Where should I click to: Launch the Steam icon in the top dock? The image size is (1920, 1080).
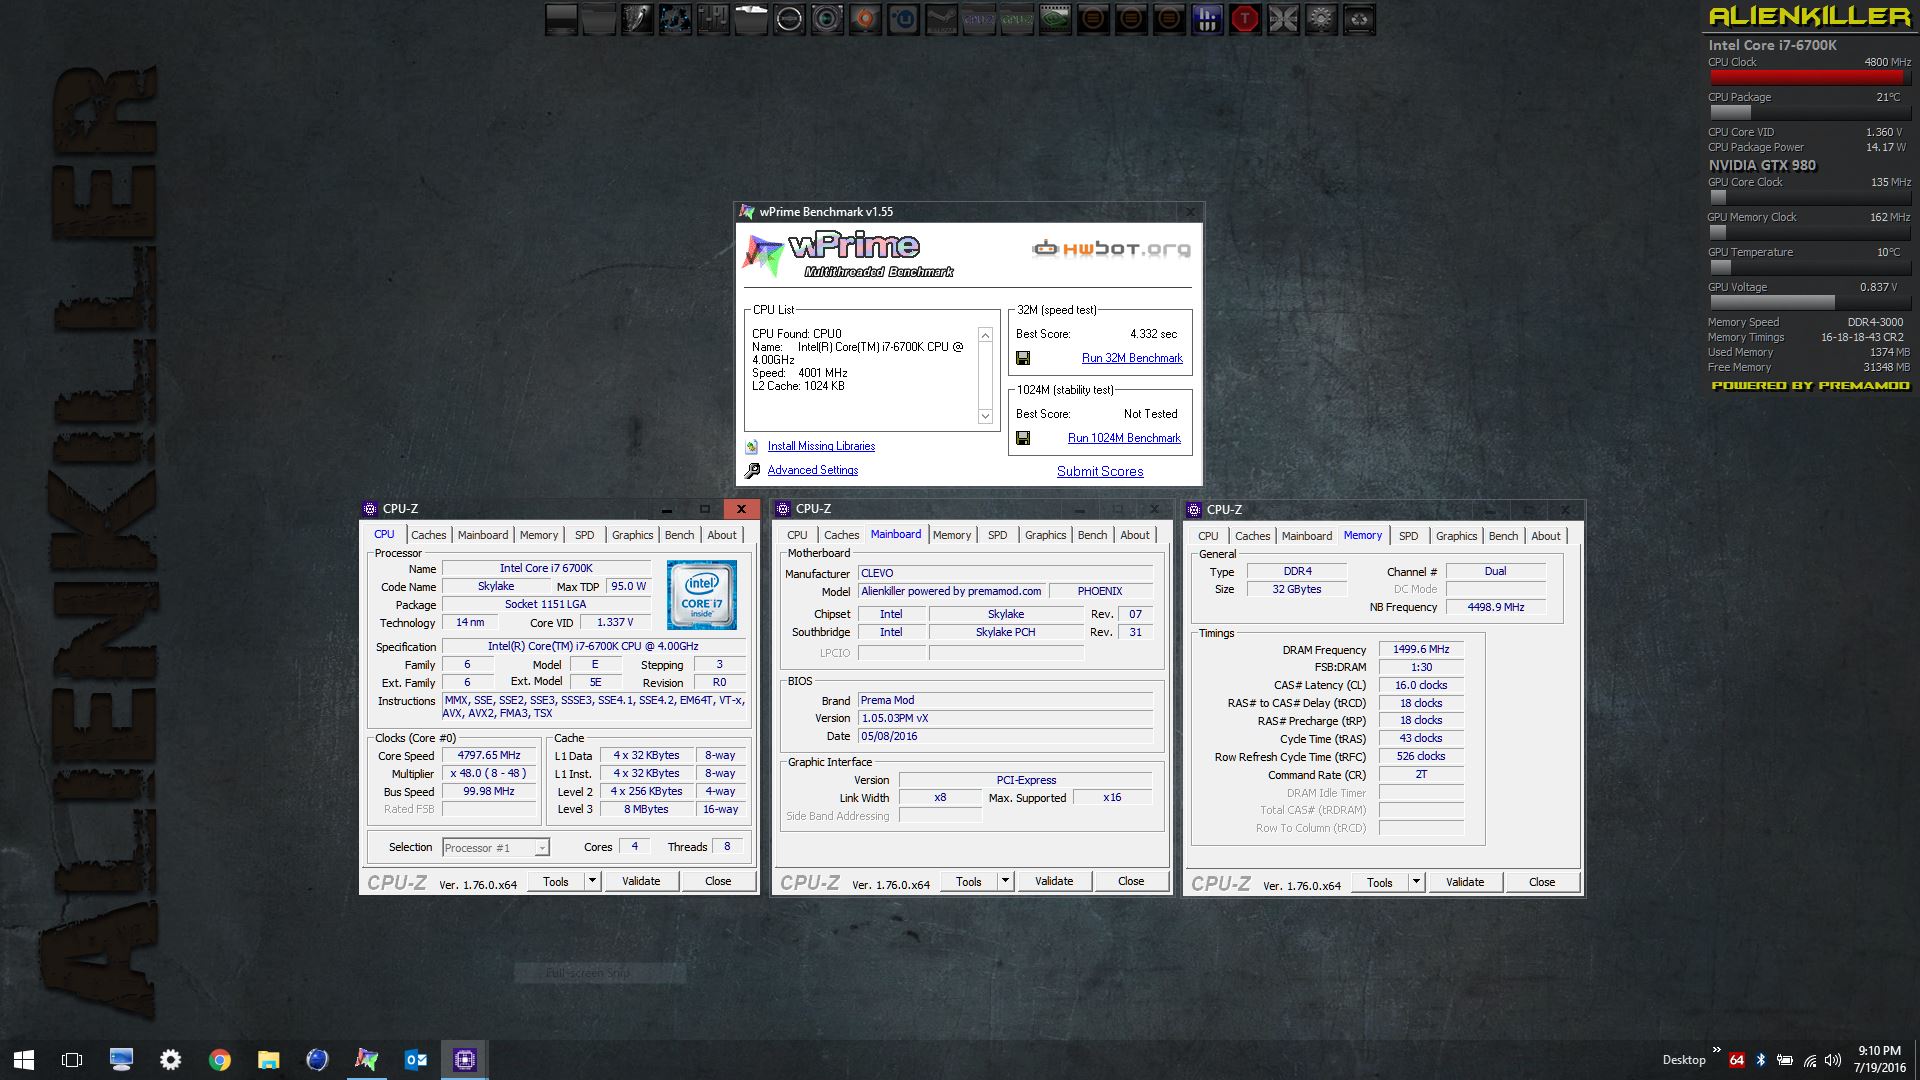point(941,19)
